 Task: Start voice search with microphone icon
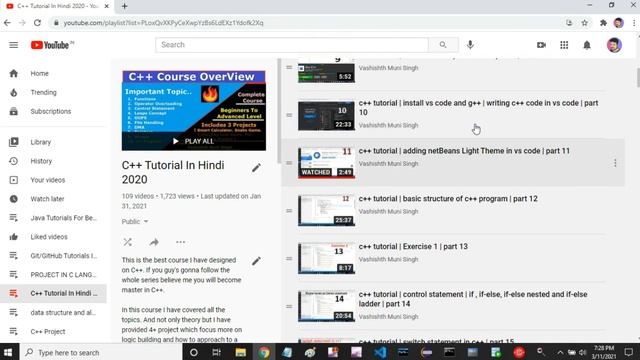click(470, 45)
